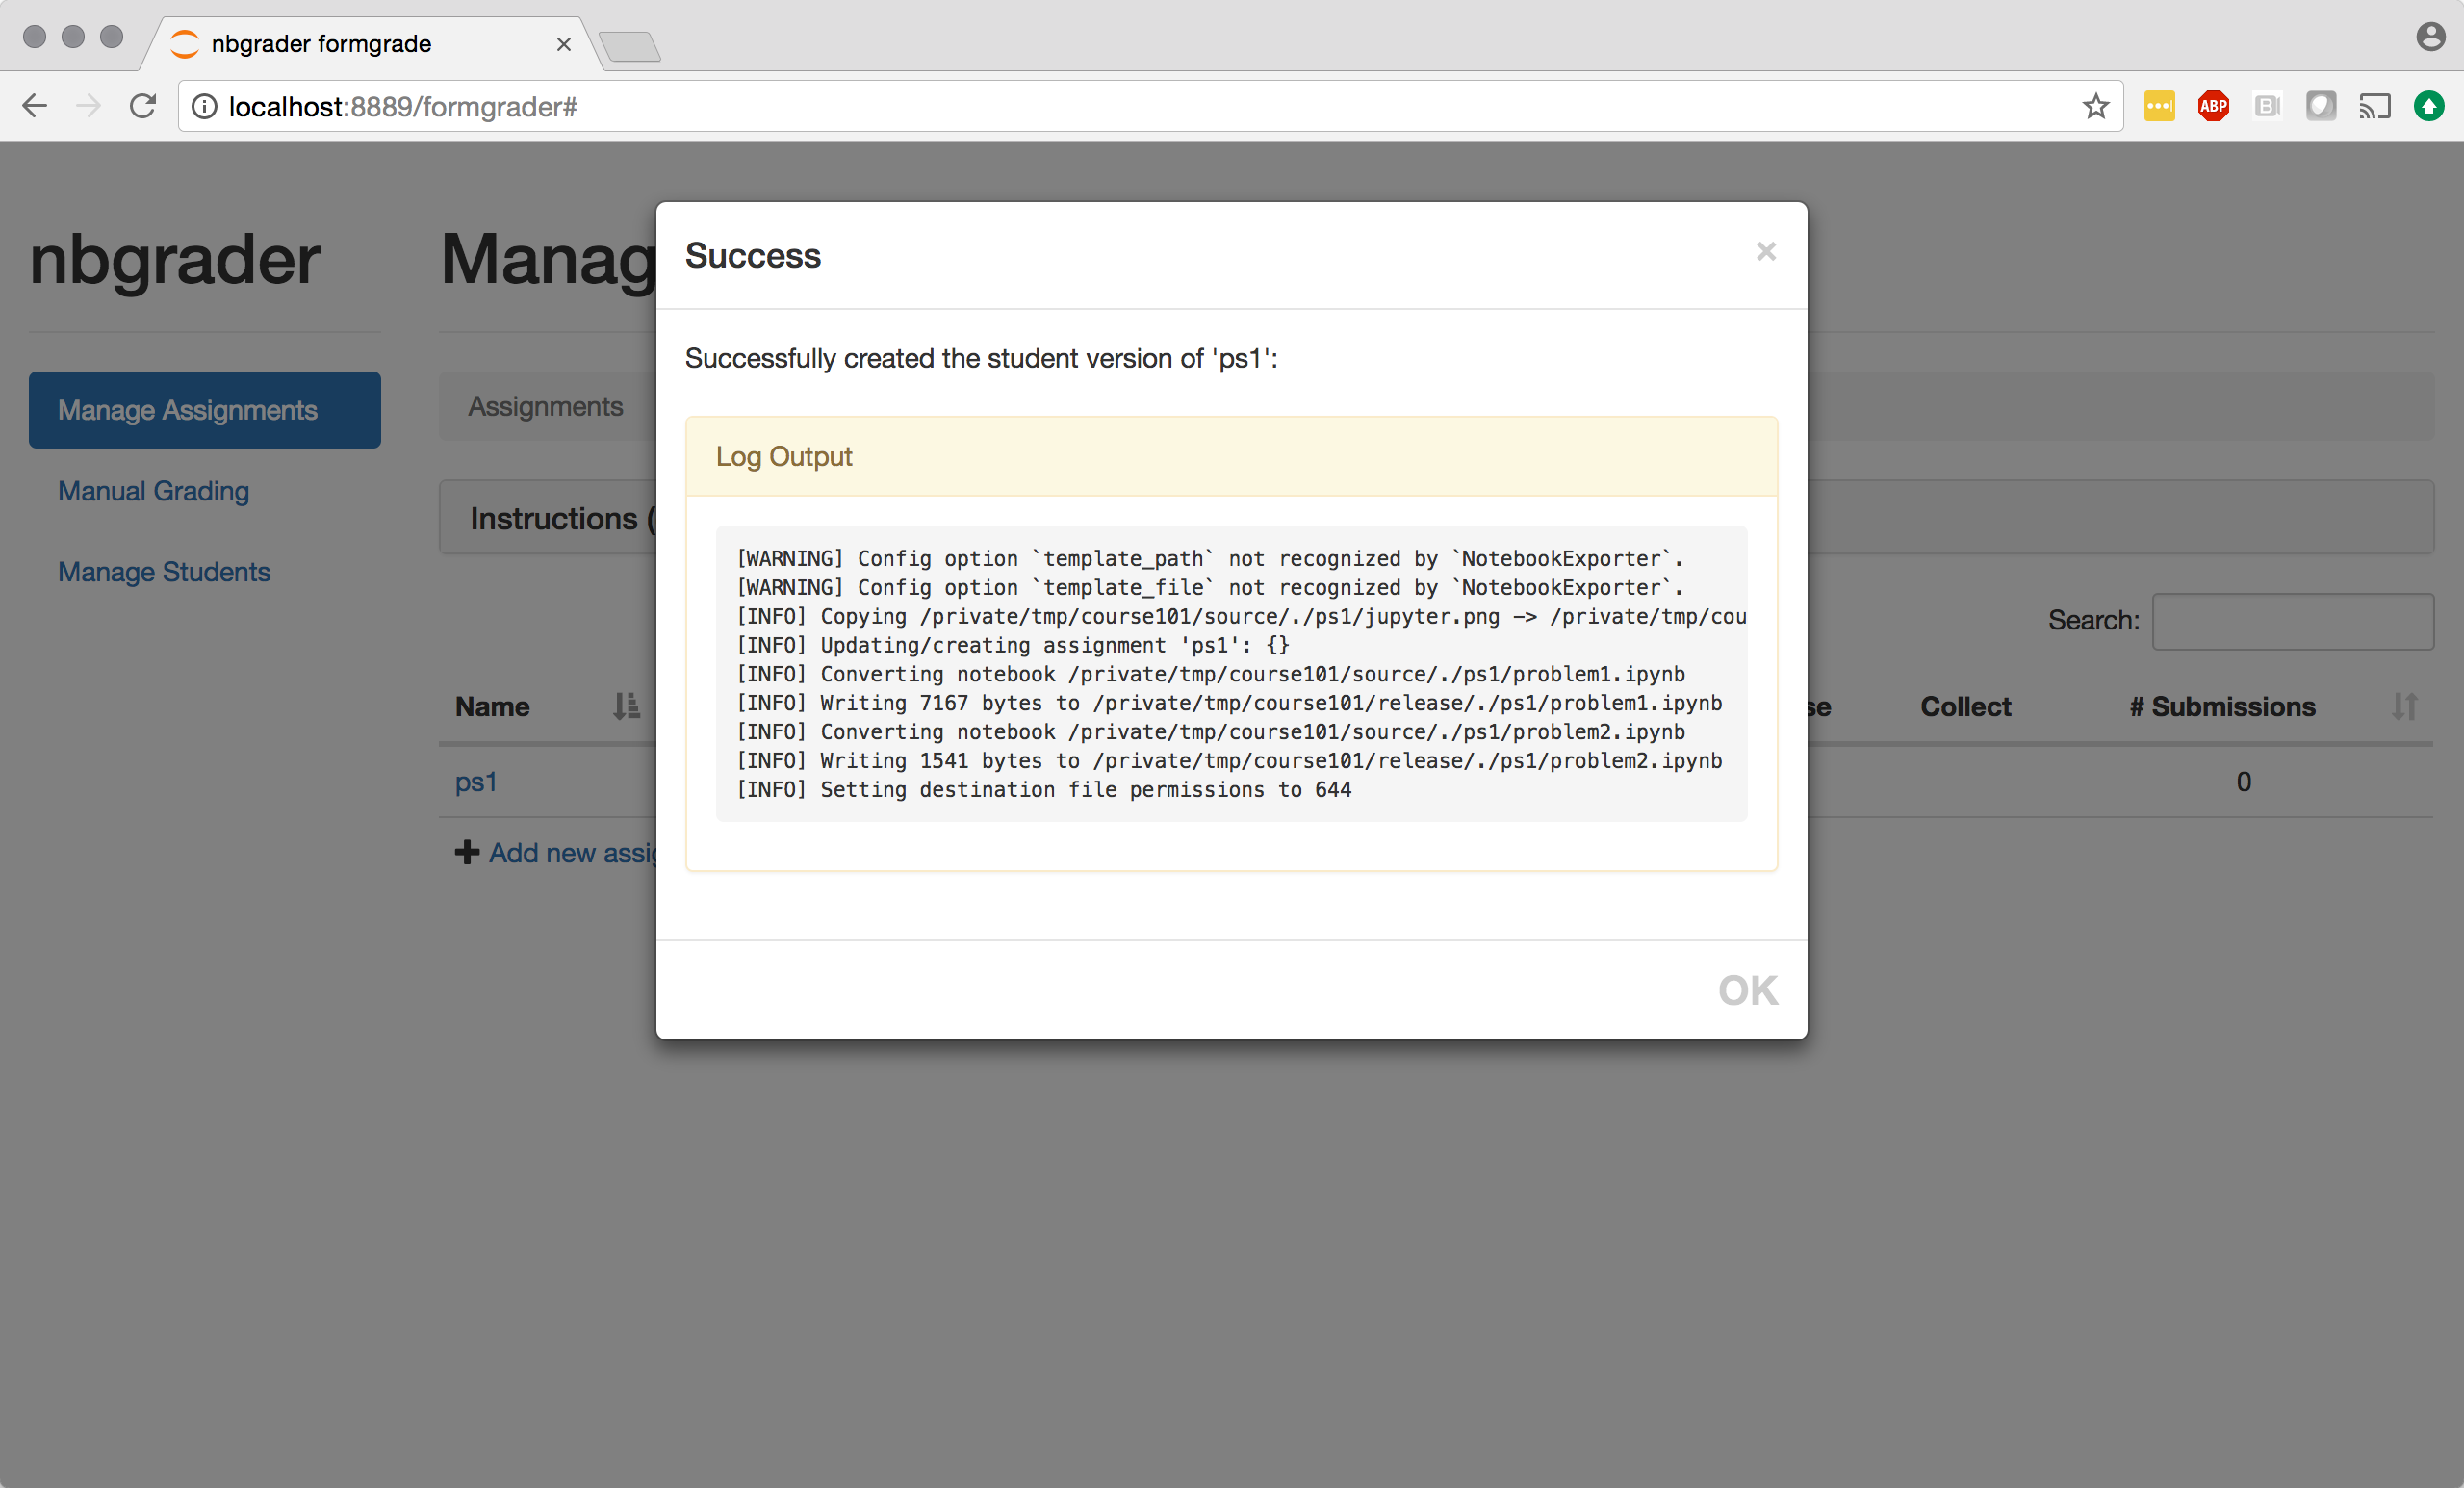Click the OK button in dialog

pyautogui.click(x=1747, y=990)
